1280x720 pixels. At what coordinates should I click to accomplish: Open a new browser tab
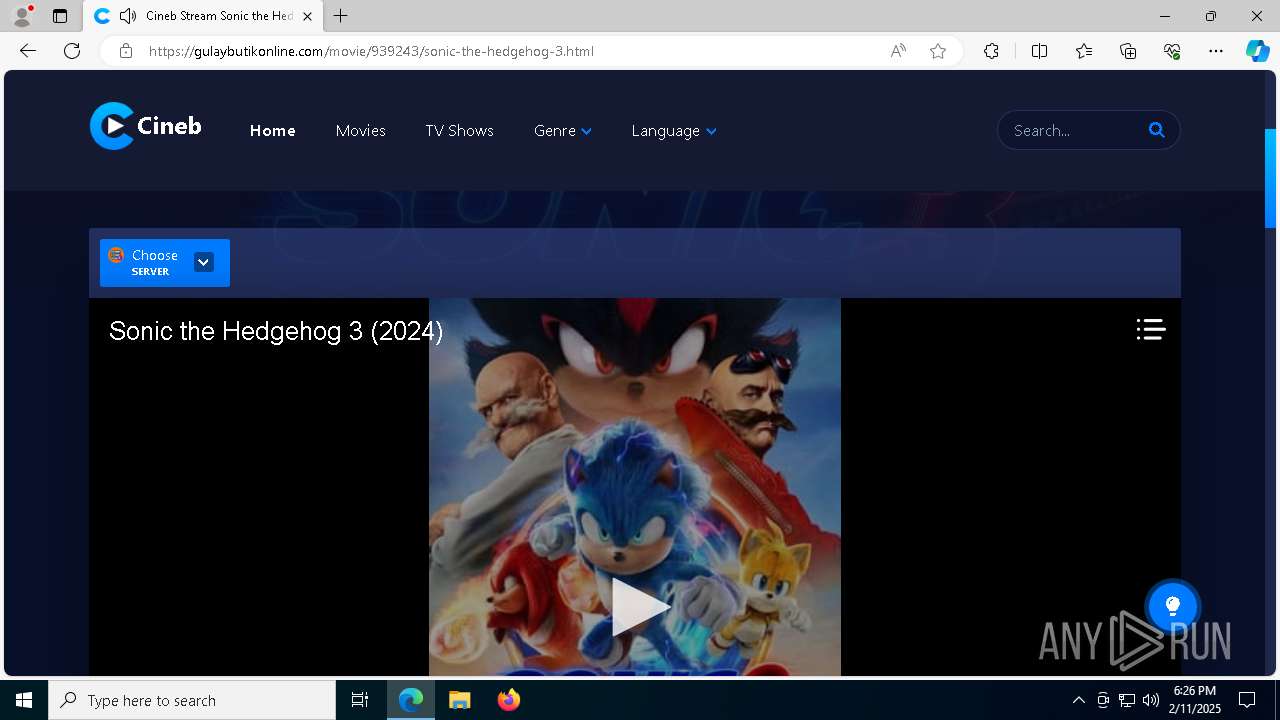coord(341,16)
